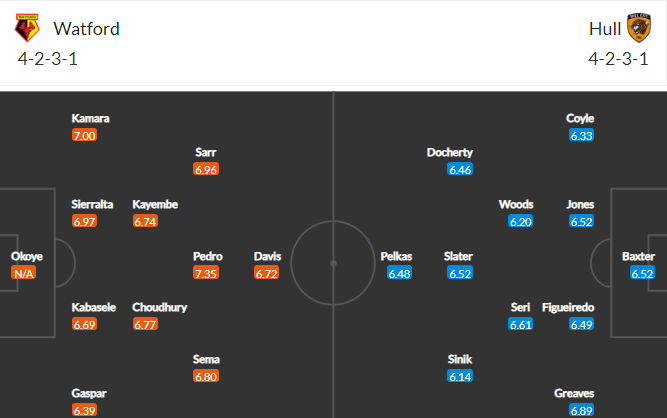The height and width of the screenshot is (418, 667).
Task: Click player name Pelkas
Action: (x=396, y=256)
